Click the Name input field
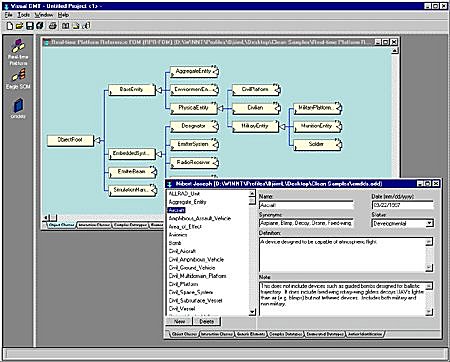Screen dimensions: 450x362 click(306, 205)
